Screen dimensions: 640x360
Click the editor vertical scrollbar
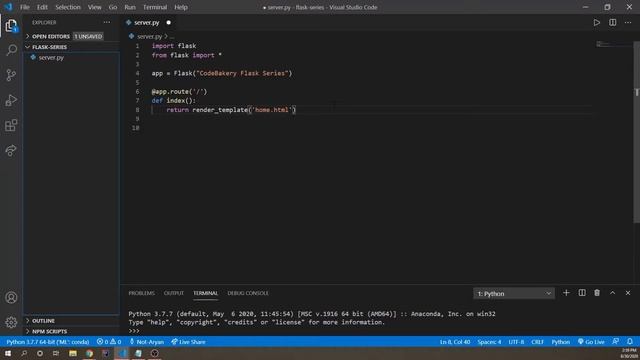[x=636, y=132]
